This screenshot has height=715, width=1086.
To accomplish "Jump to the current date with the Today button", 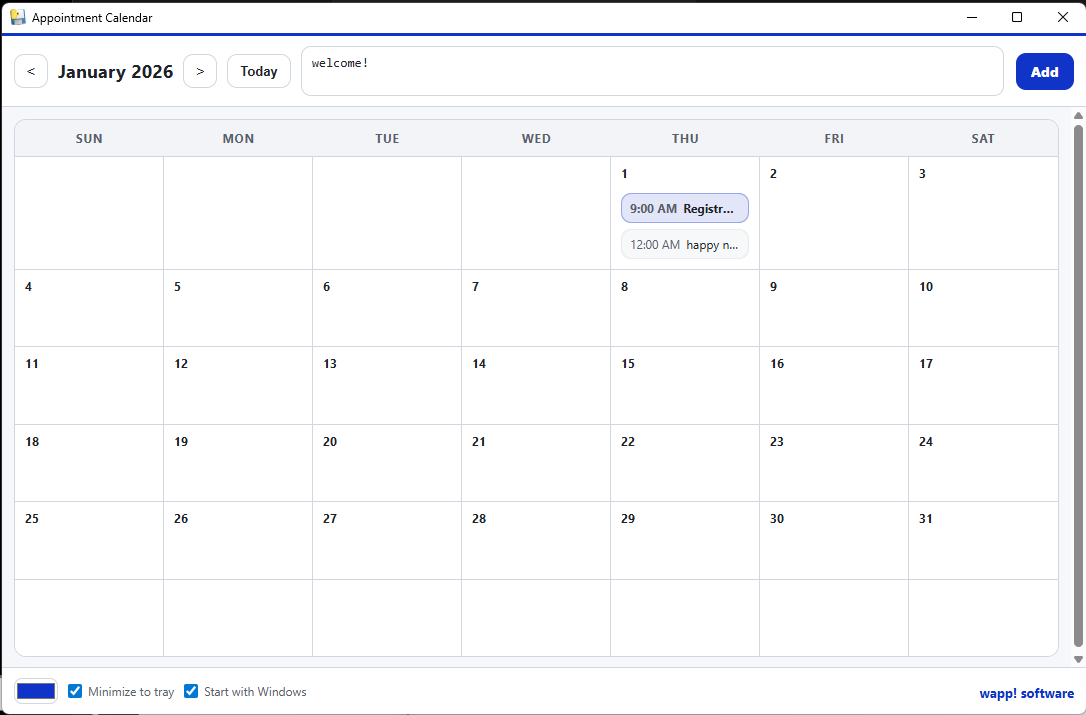I will [258, 71].
